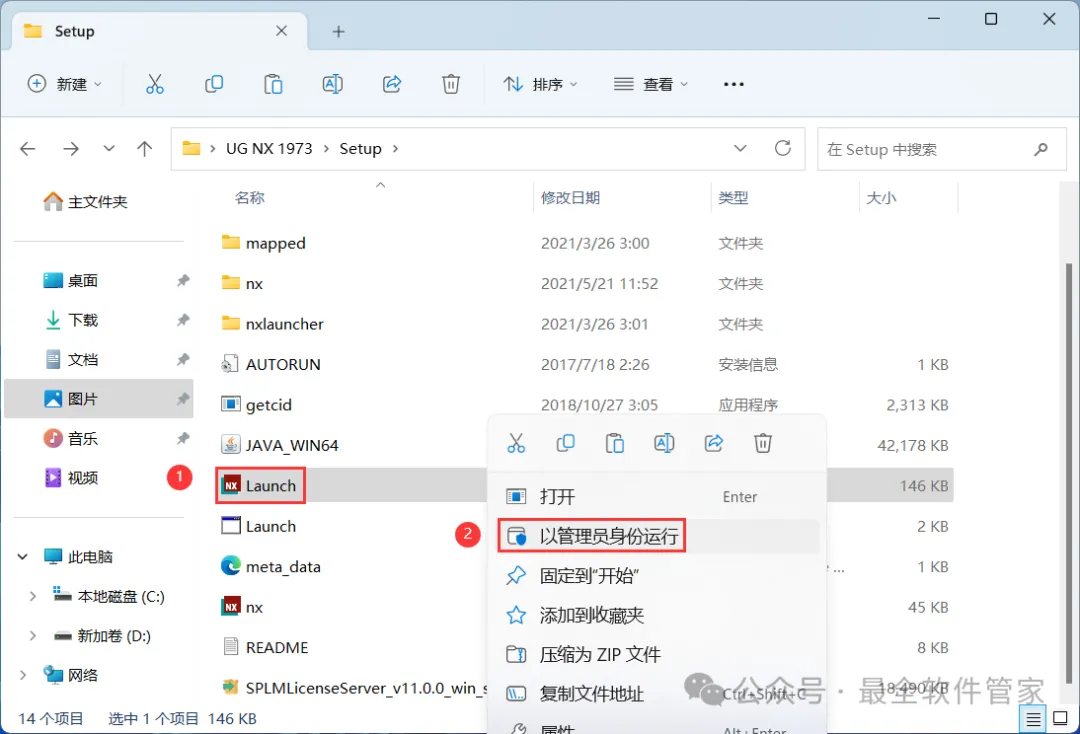Click the search magnifier icon

point(1041,149)
